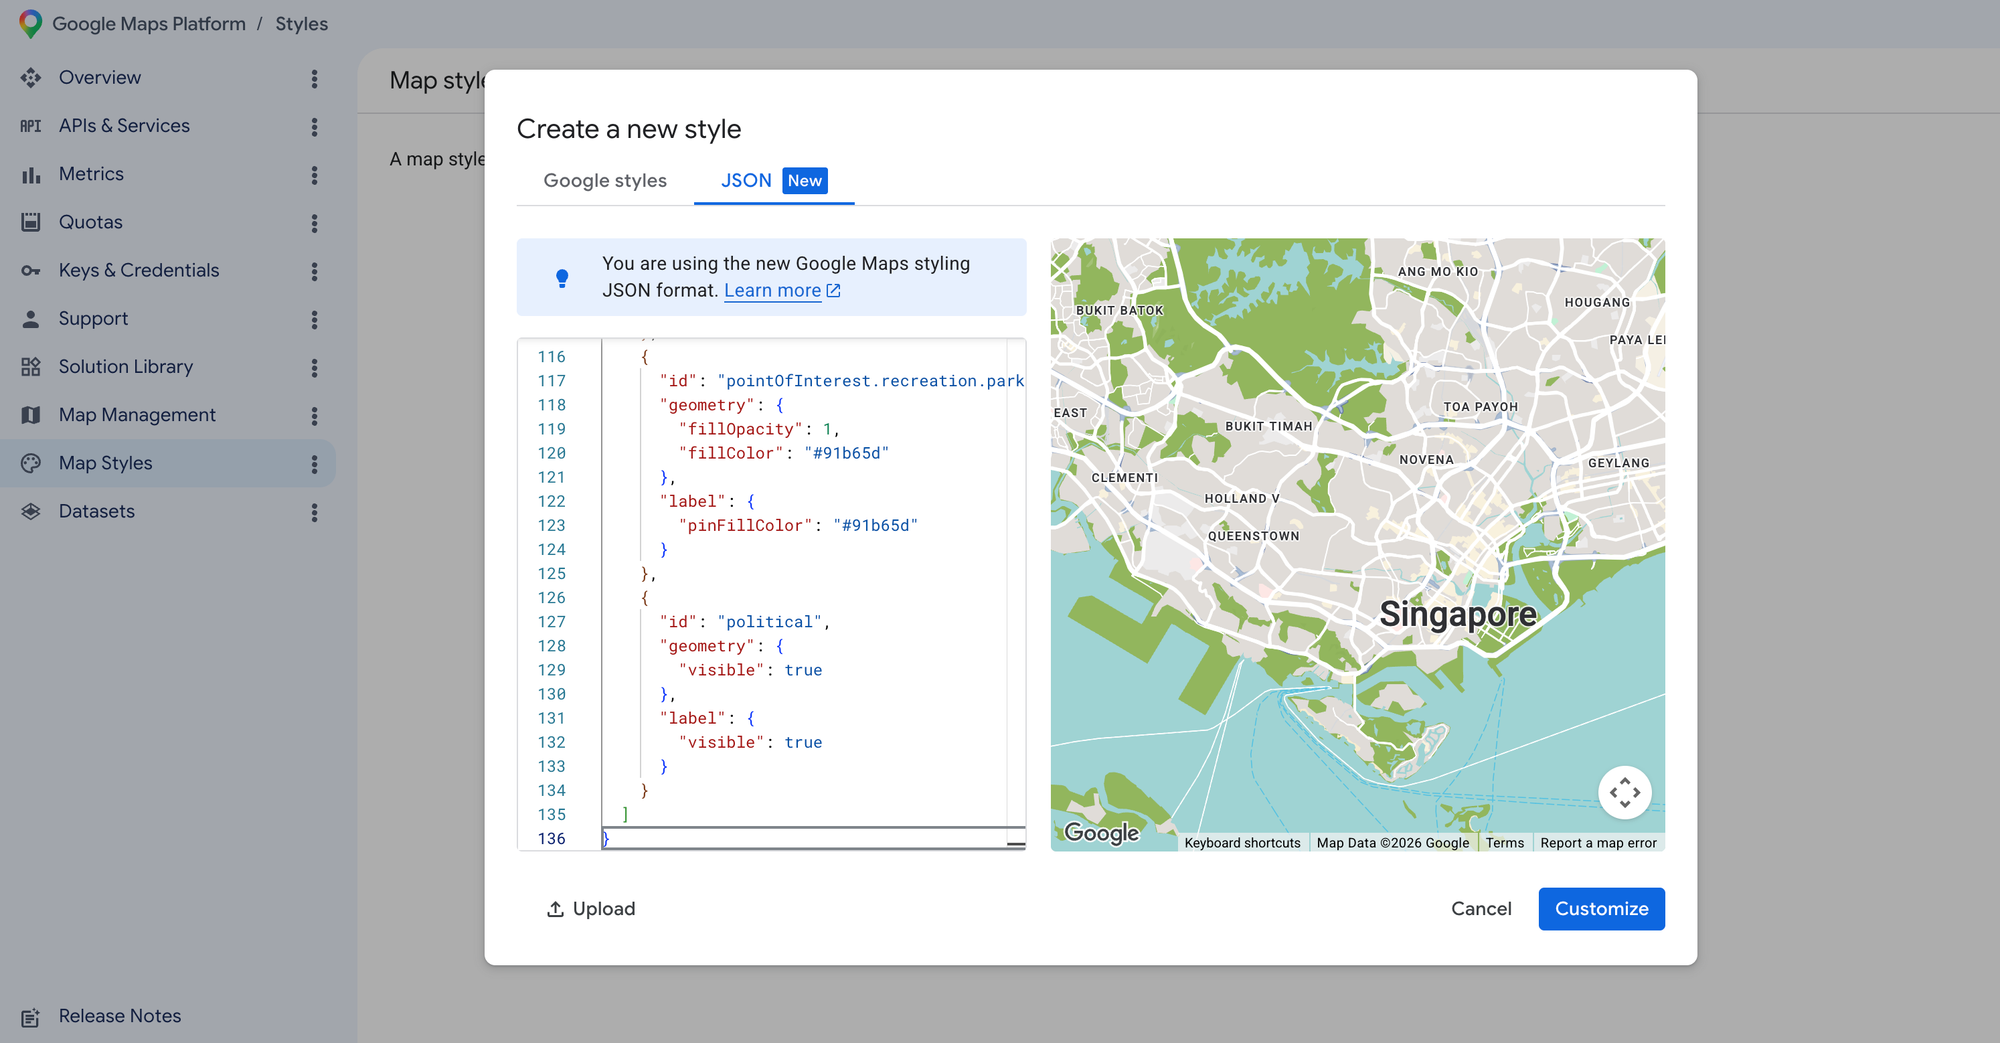Click the Customize button

pyautogui.click(x=1601, y=909)
